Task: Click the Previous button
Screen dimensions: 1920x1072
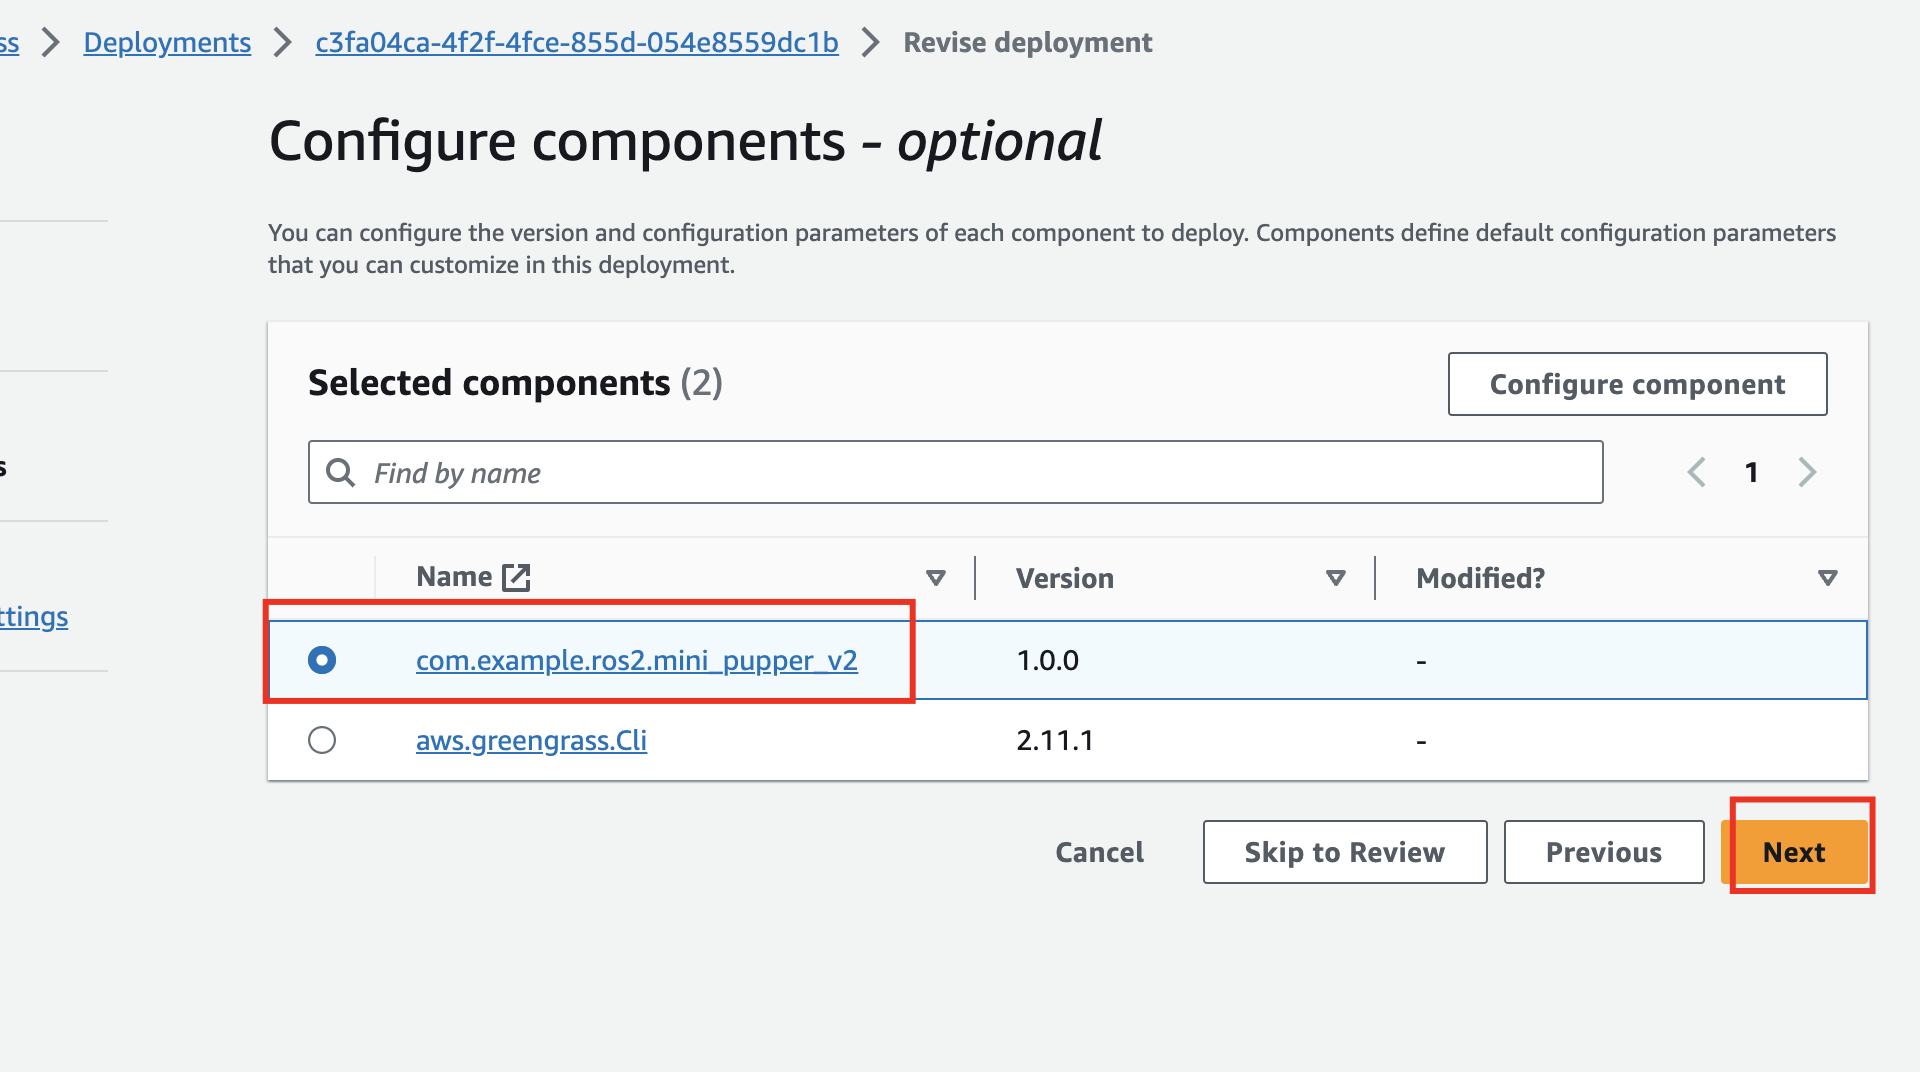Action: (1603, 852)
